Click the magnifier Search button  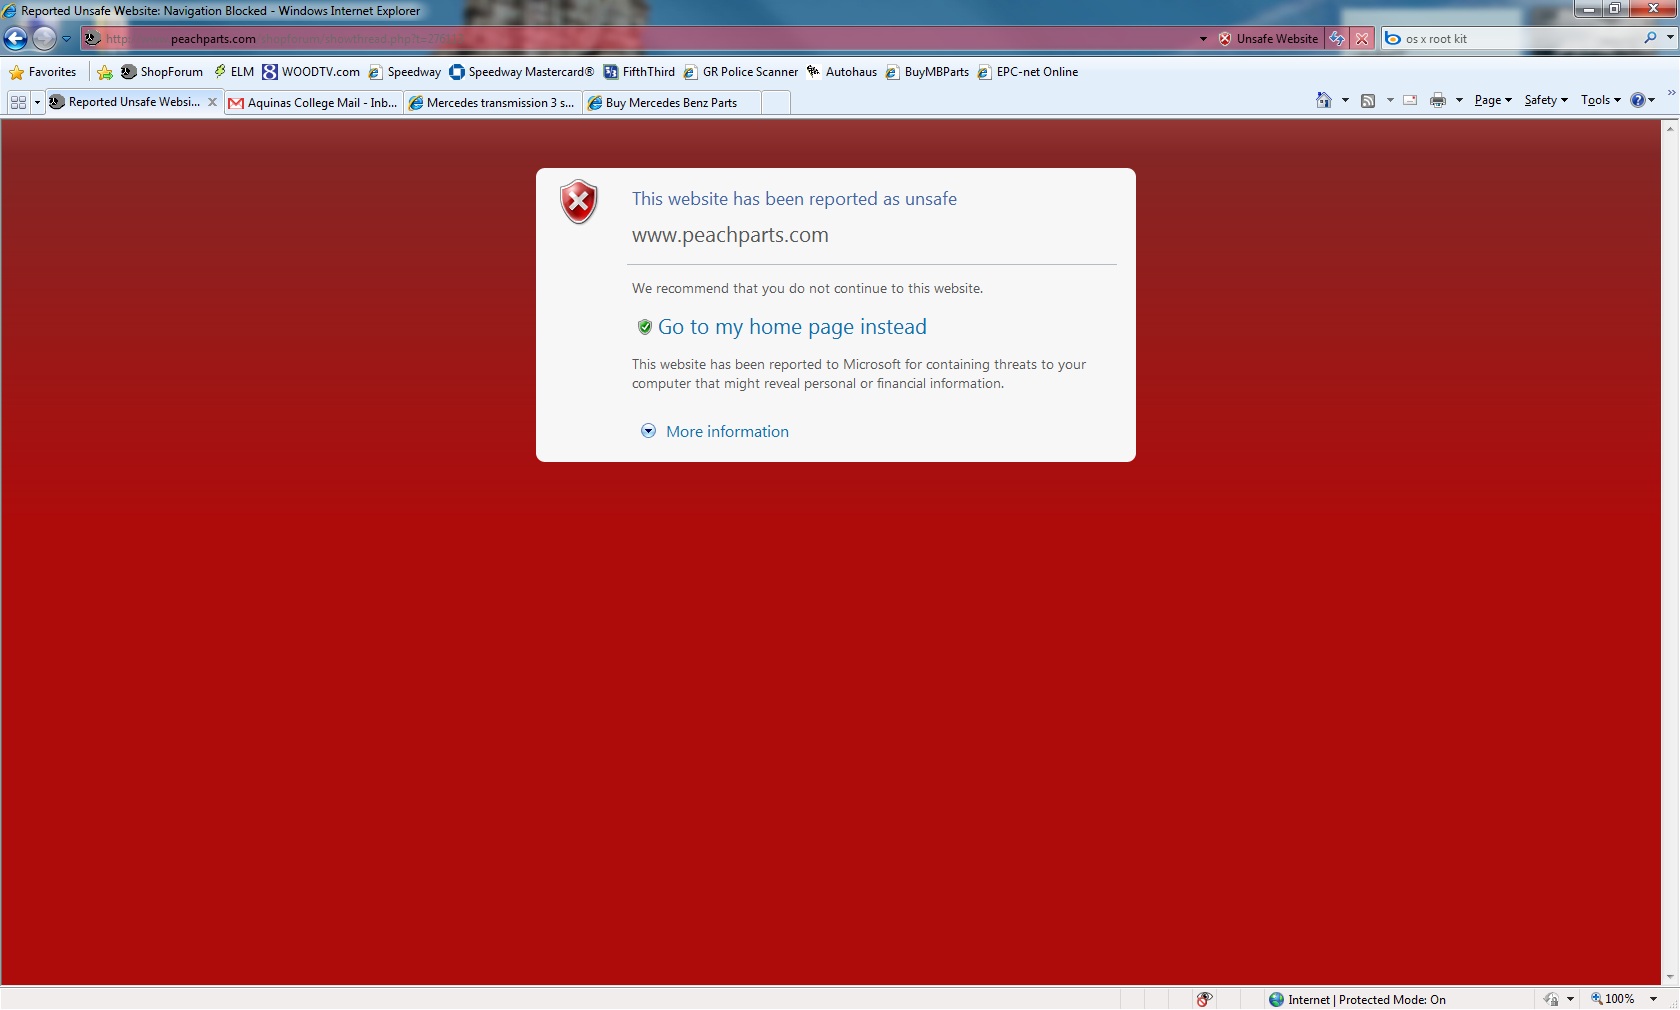1650,38
